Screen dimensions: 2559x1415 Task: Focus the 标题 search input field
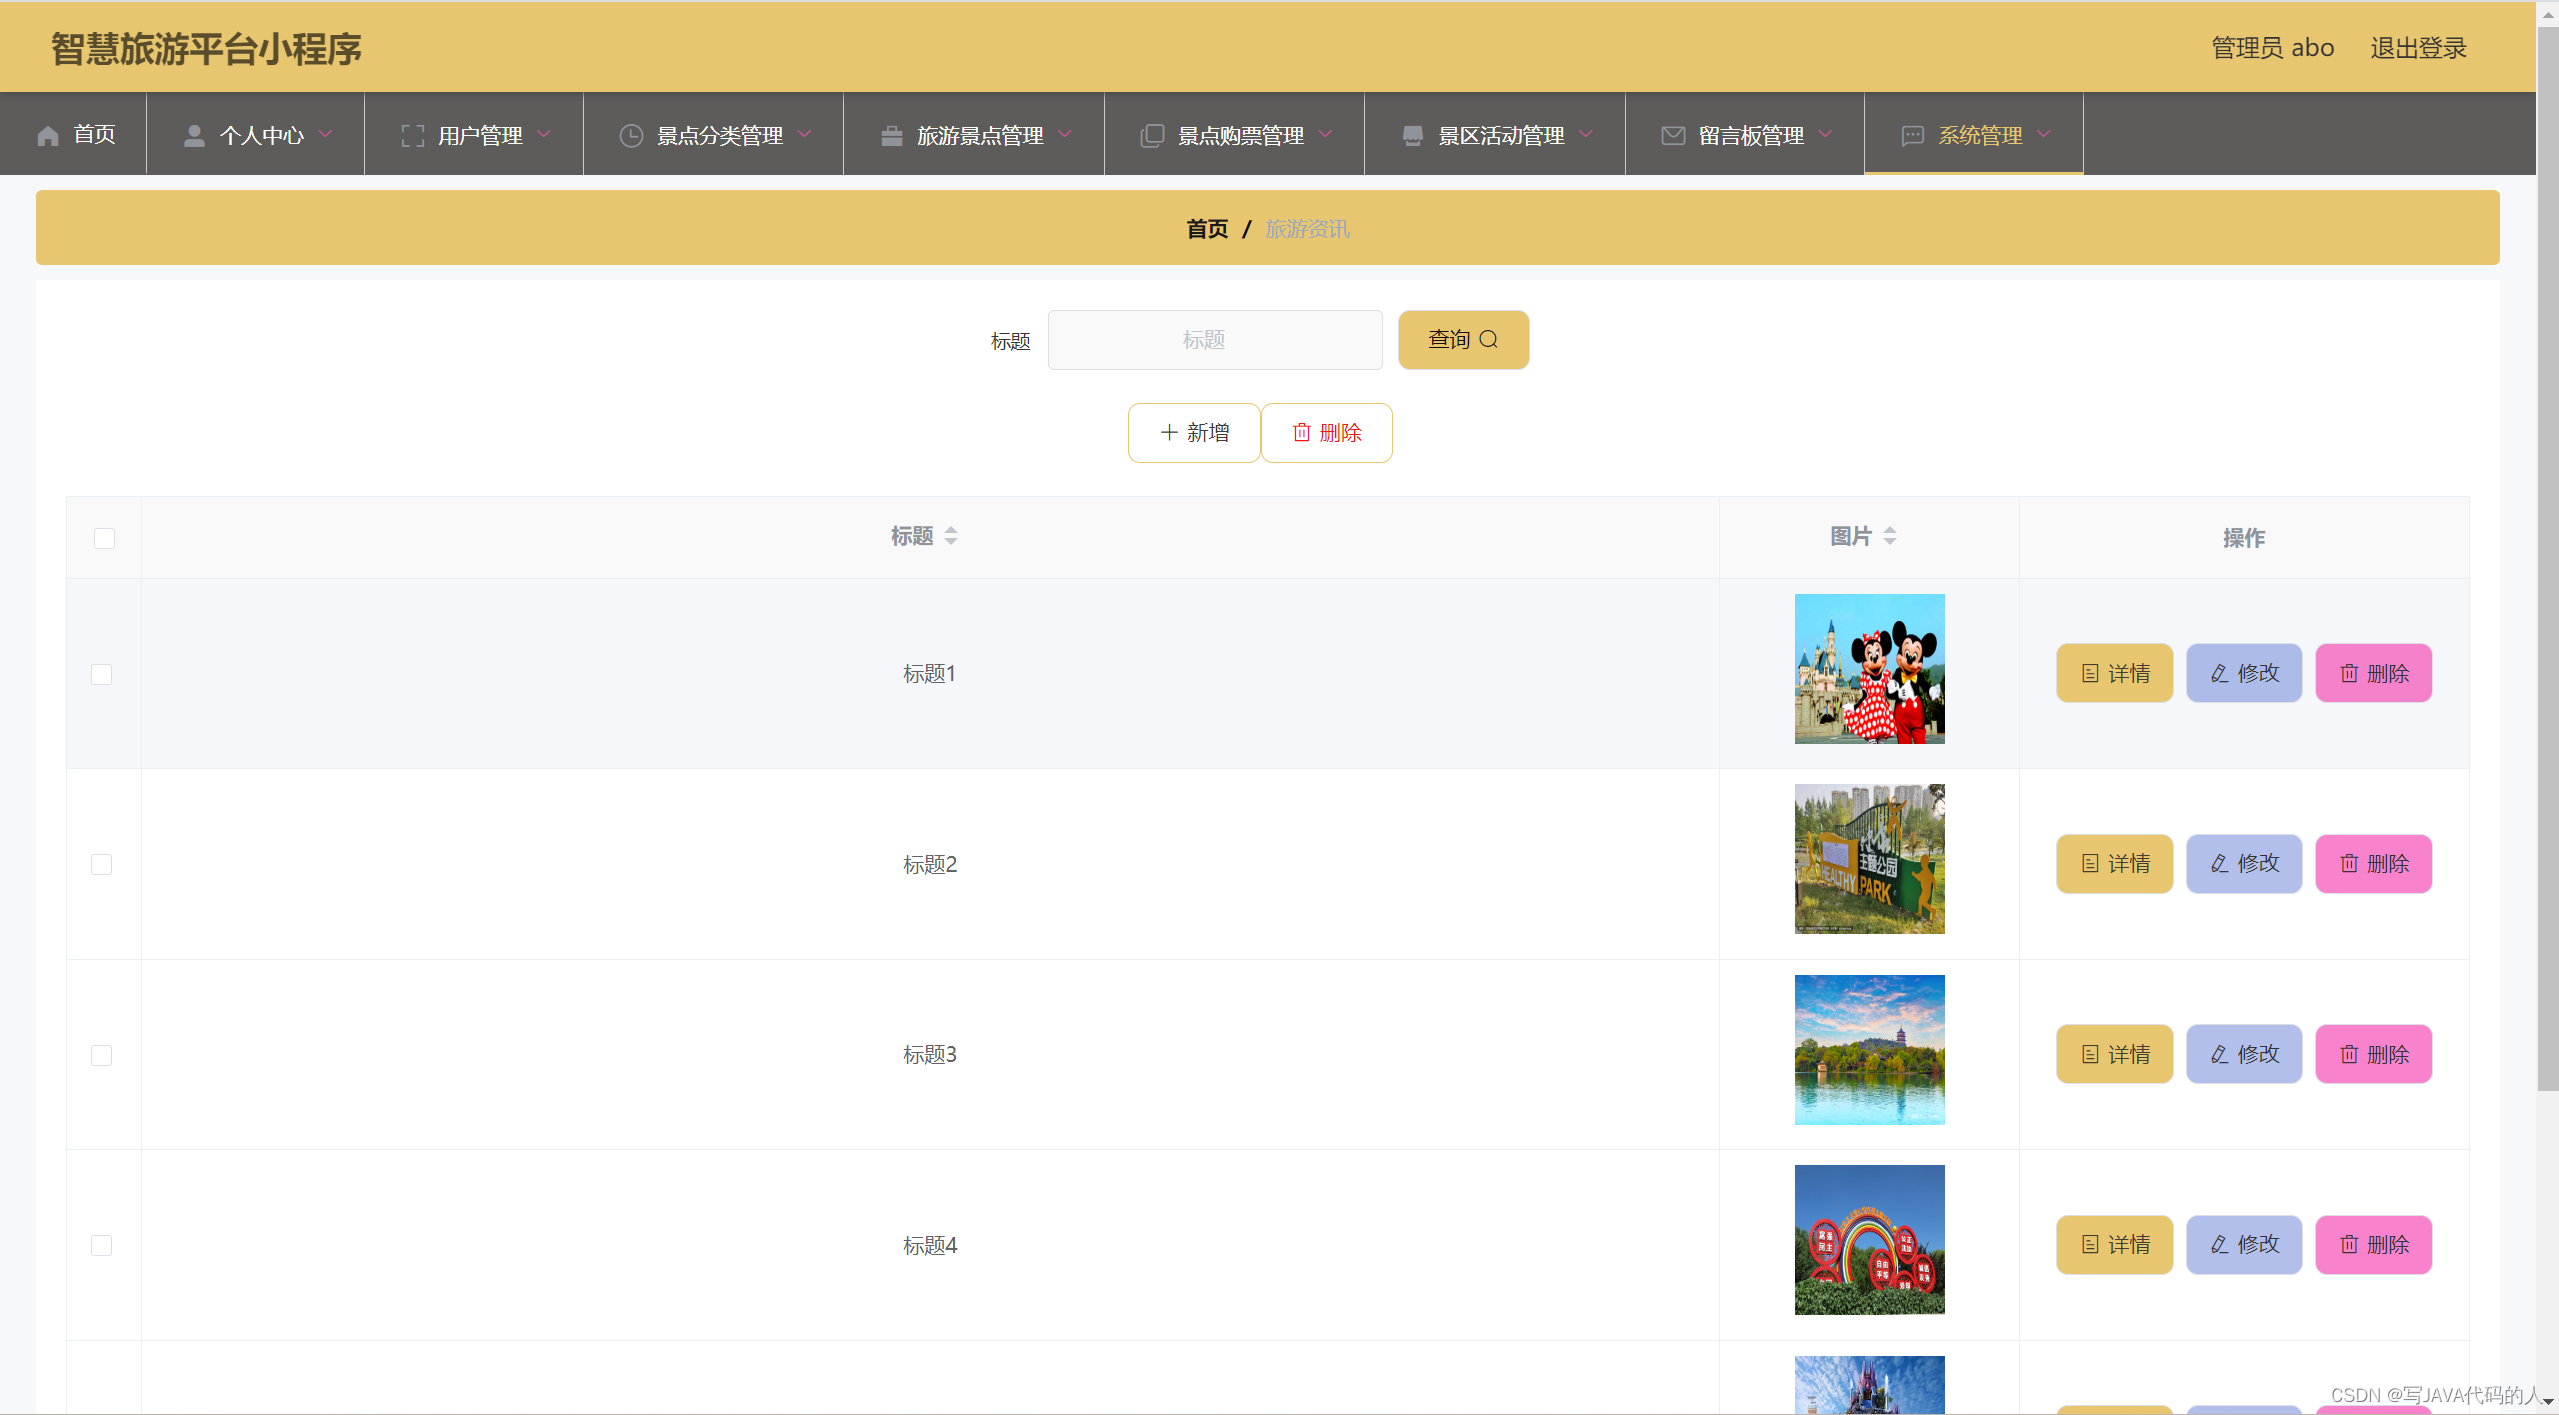pyautogui.click(x=1214, y=339)
